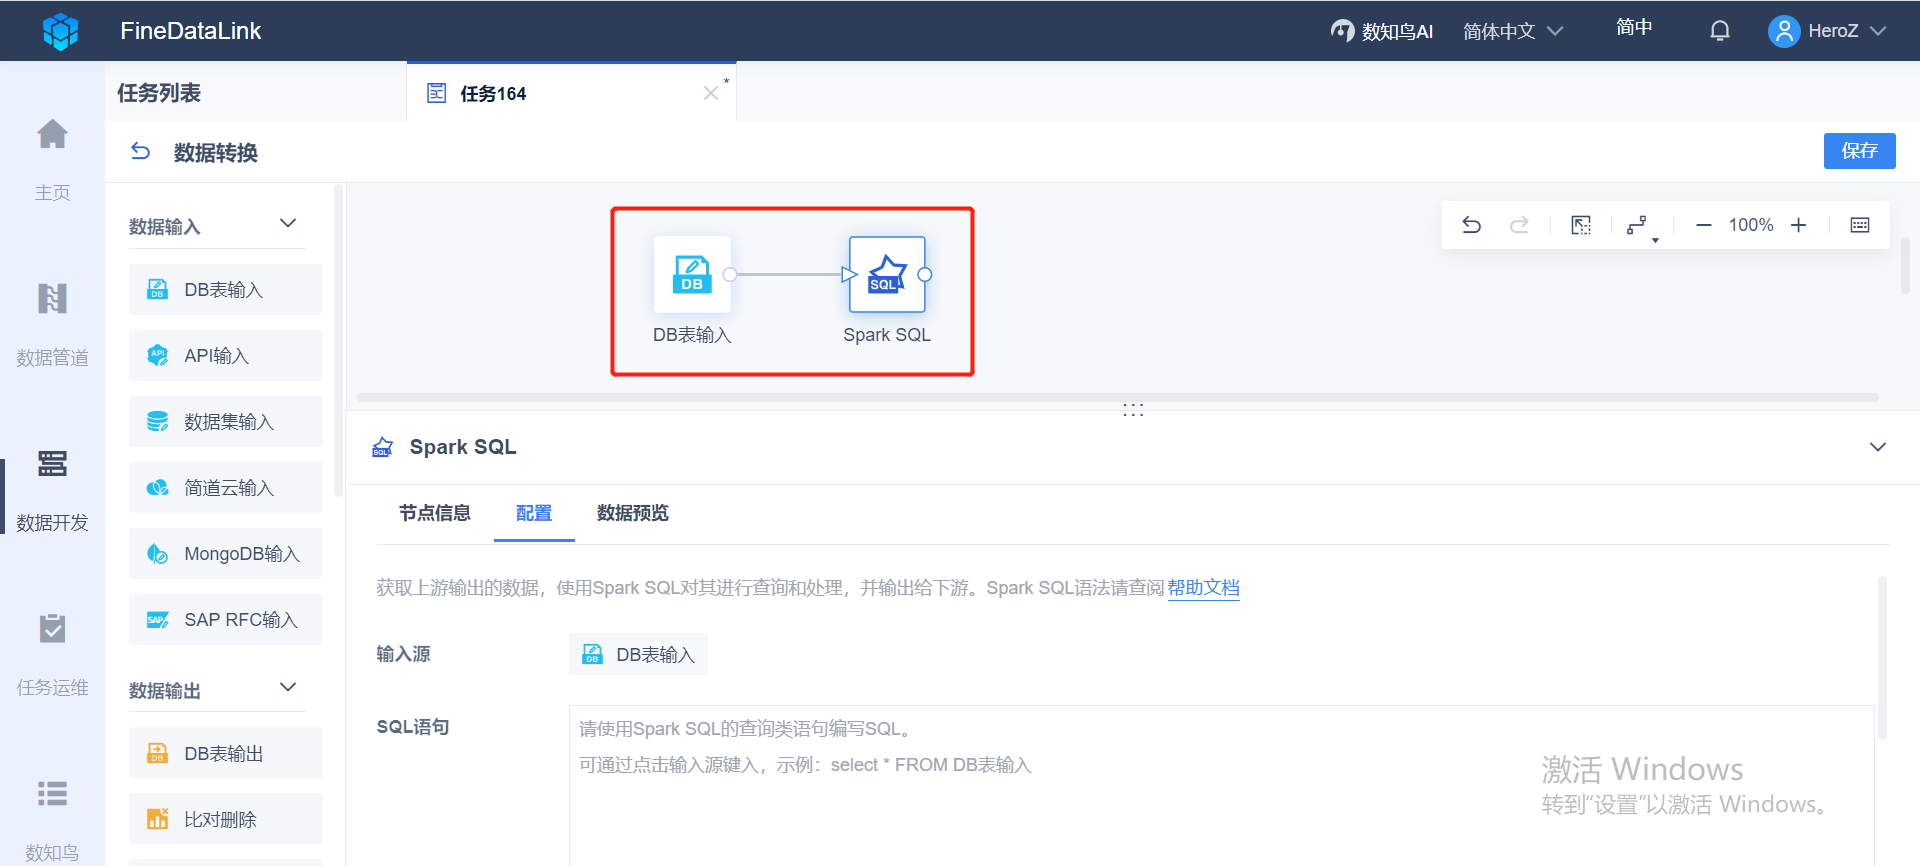Switch to the 数据预览 tab
The width and height of the screenshot is (1920, 866).
point(633,513)
